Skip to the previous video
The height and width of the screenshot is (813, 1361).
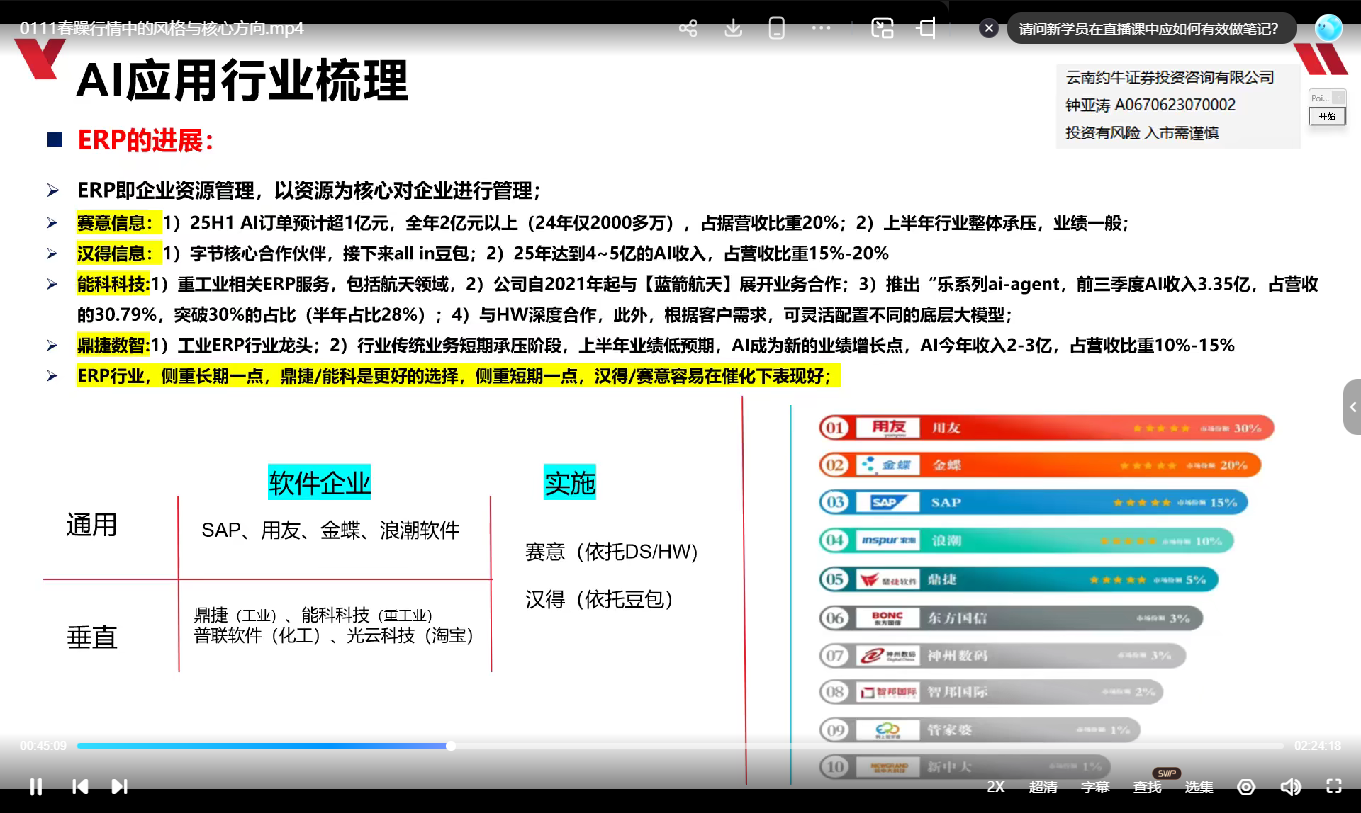(81, 787)
